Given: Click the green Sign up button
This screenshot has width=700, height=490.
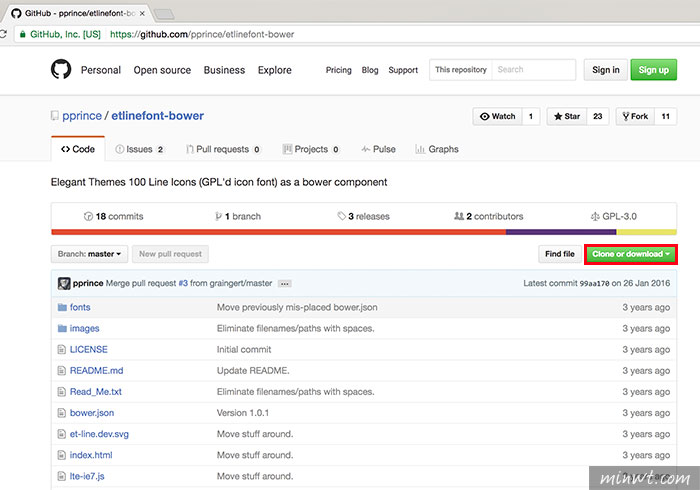Looking at the screenshot, I should tap(654, 70).
